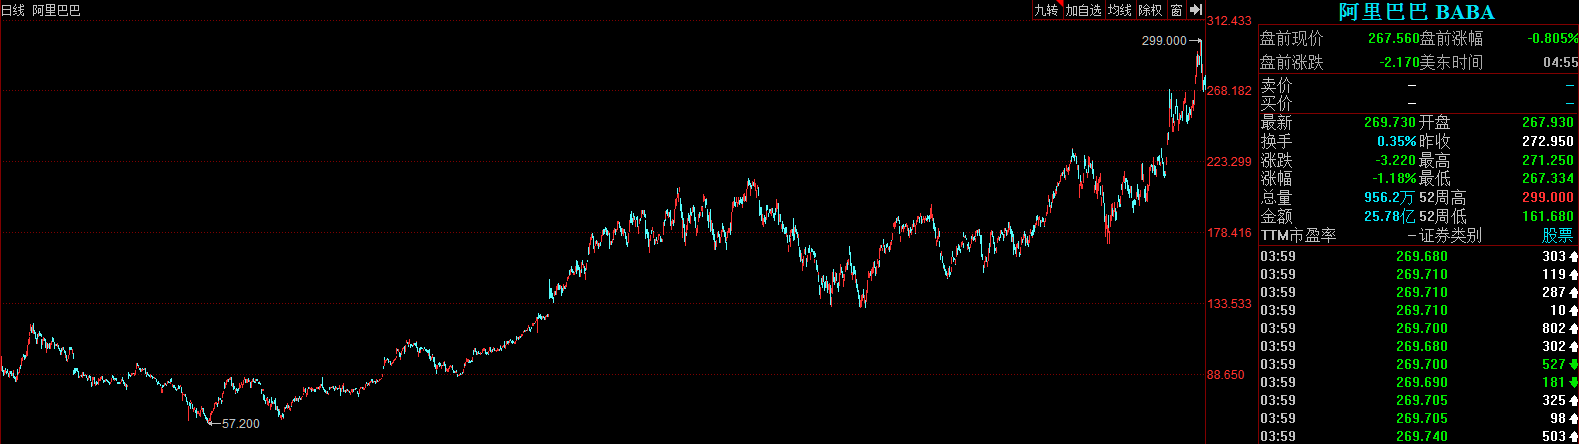Click the TTM市盈率 label
The height and width of the screenshot is (444, 1579).
pos(1298,235)
